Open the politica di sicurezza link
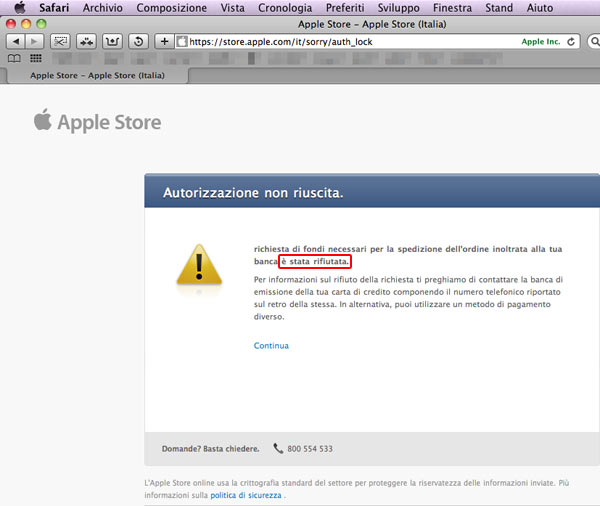 tap(246, 495)
